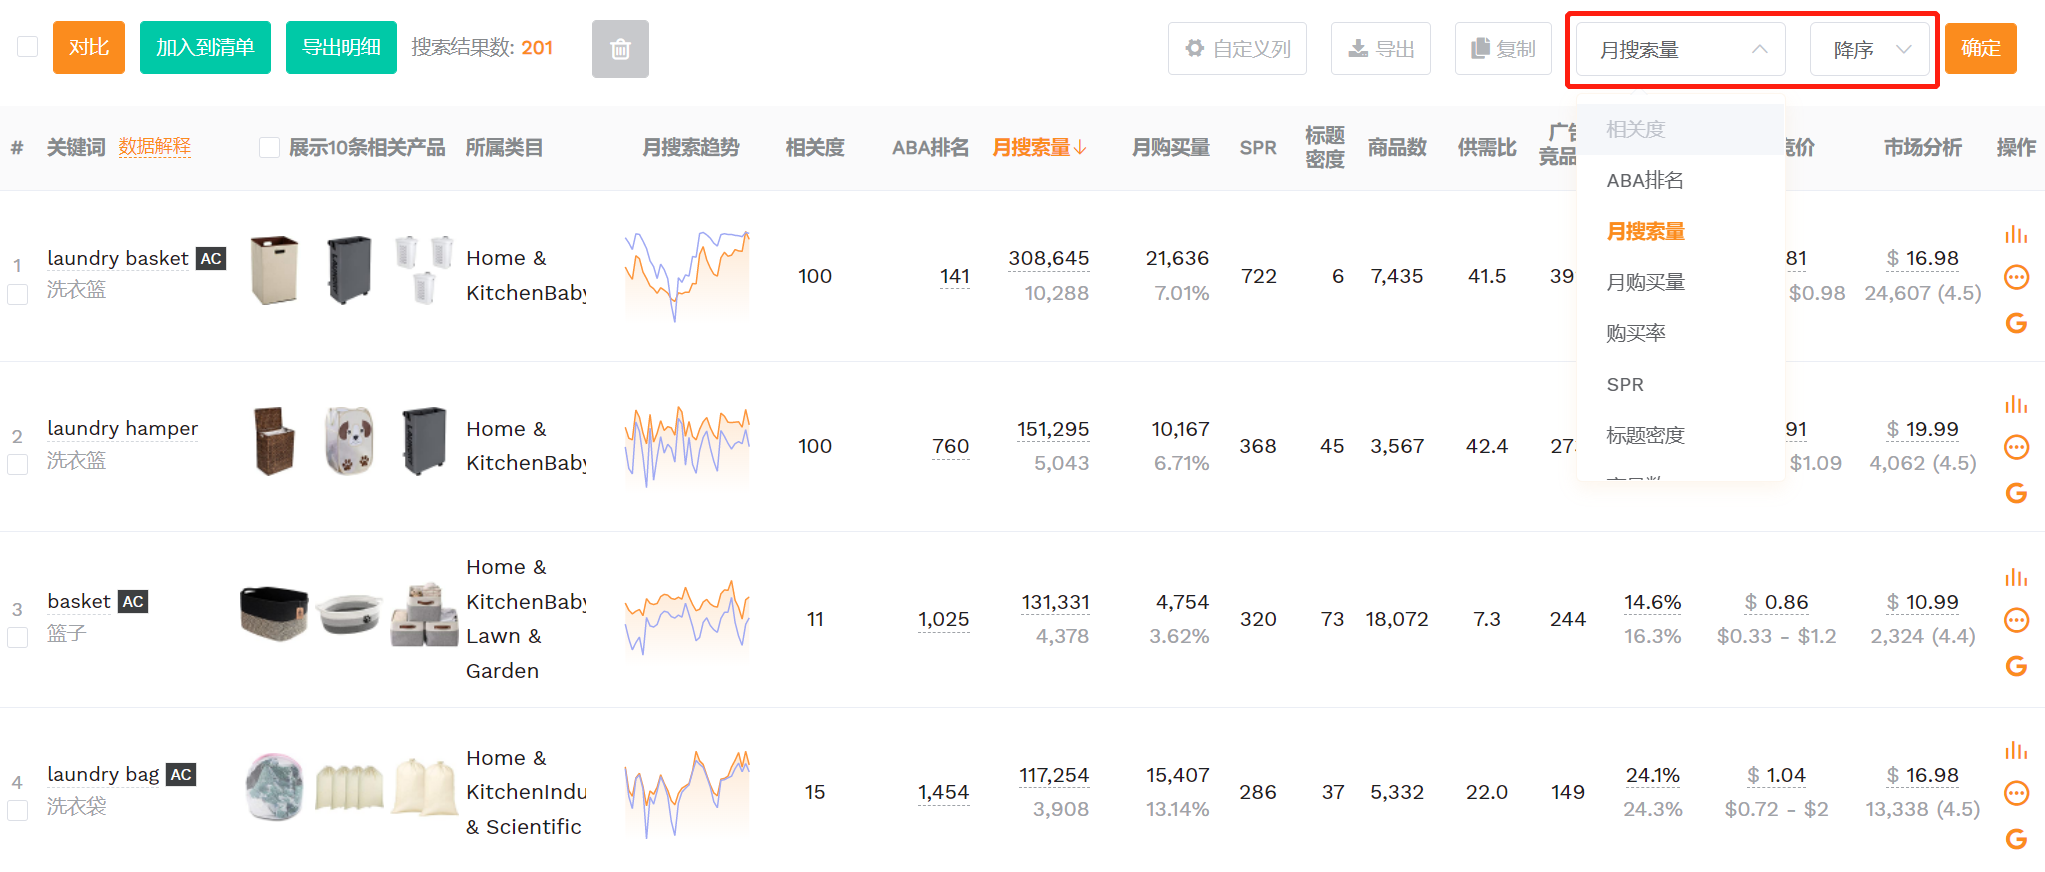Select ABA排名 in the sort dropdown list

(1681, 180)
